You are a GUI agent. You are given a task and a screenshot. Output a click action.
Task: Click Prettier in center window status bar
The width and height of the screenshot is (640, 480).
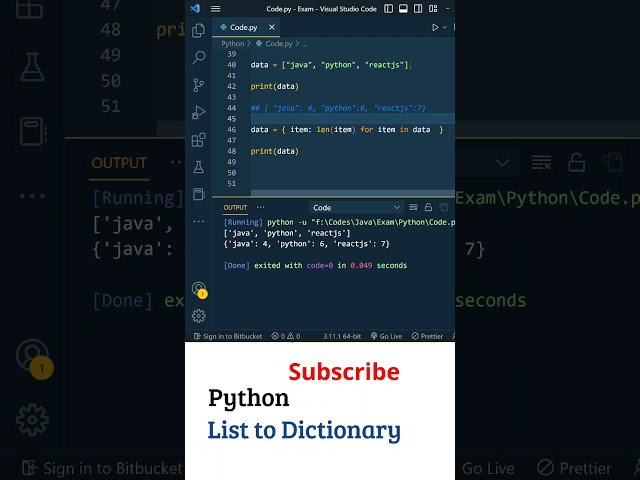click(x=427, y=336)
